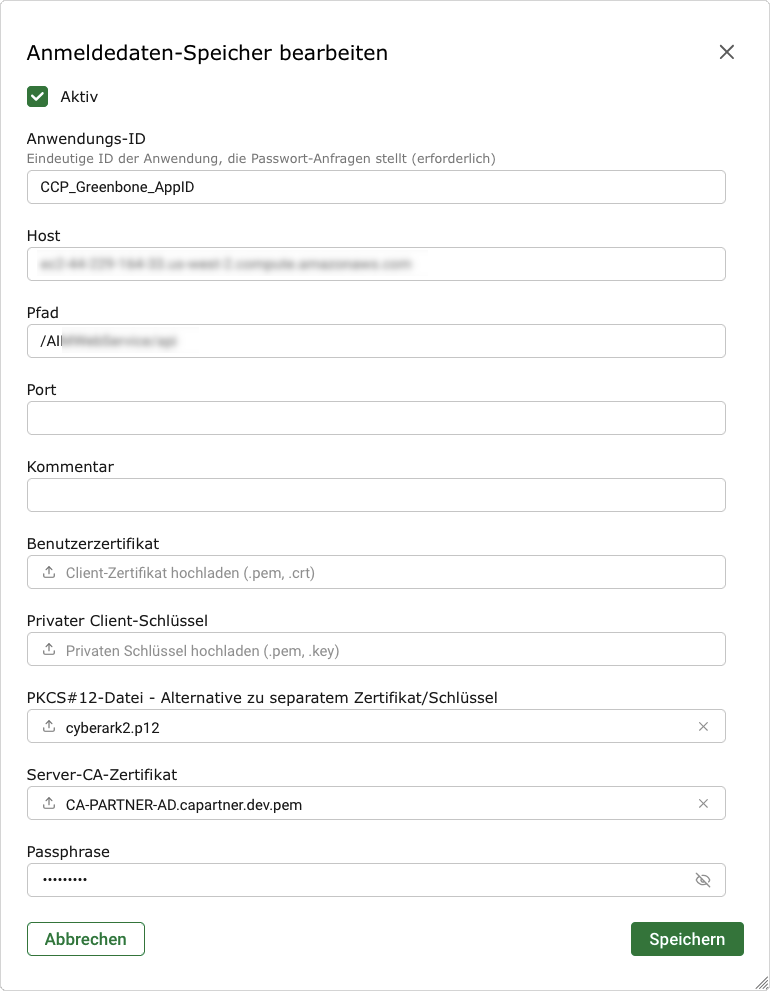Cancel with the Abbrechen button

[86, 939]
